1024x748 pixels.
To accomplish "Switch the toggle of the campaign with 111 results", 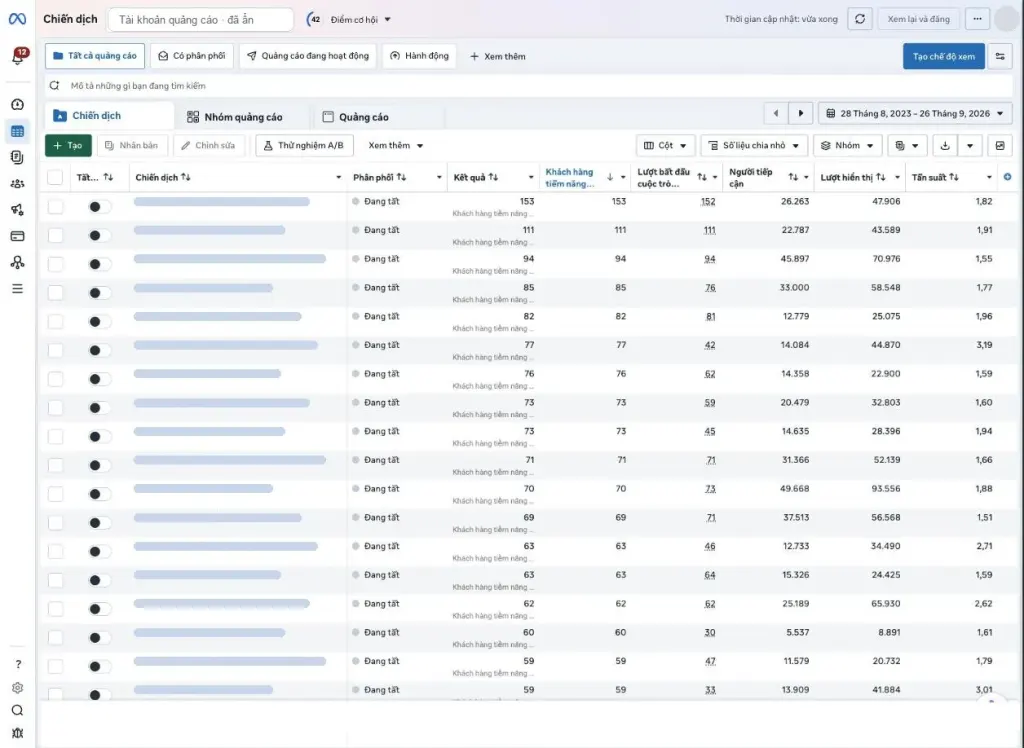I will point(99,235).
